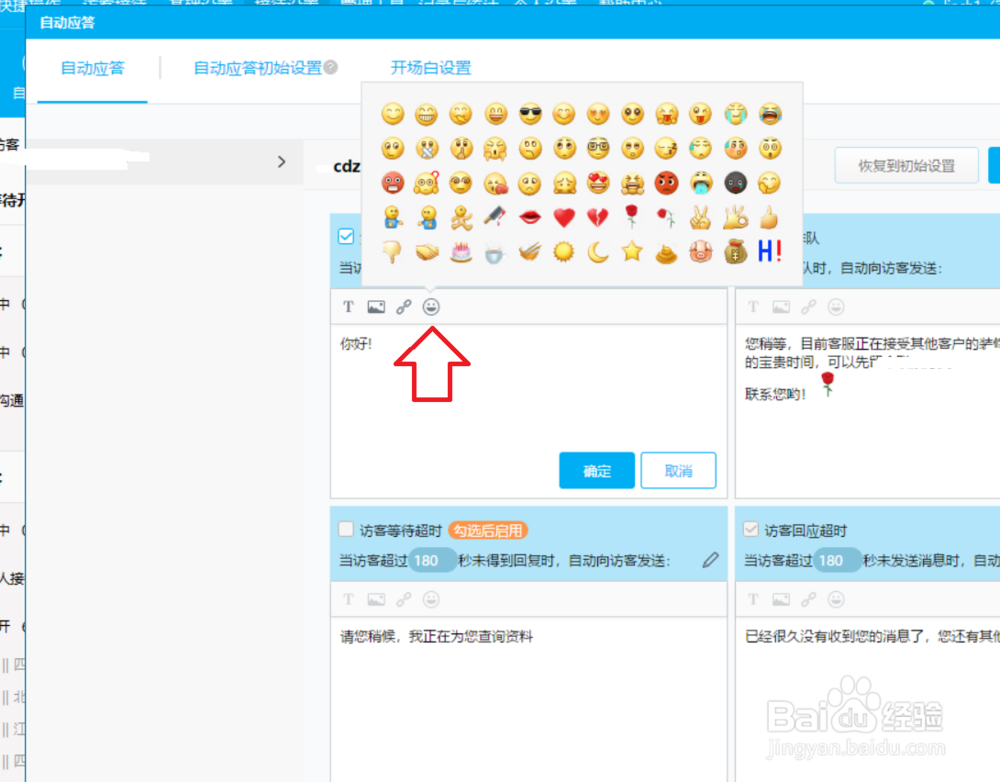1000x782 pixels.
Task: Click the pencil edit icon for timeout message
Action: tap(711, 561)
